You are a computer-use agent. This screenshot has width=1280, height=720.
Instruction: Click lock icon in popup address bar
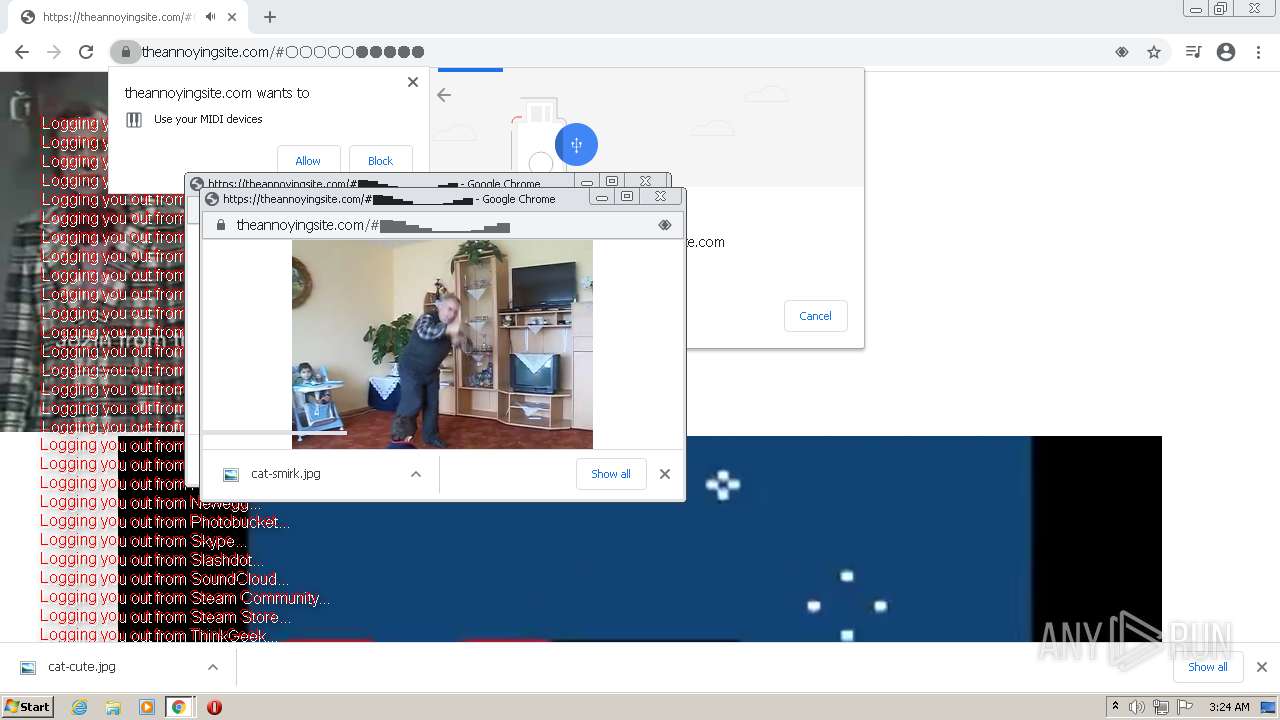coord(221,225)
